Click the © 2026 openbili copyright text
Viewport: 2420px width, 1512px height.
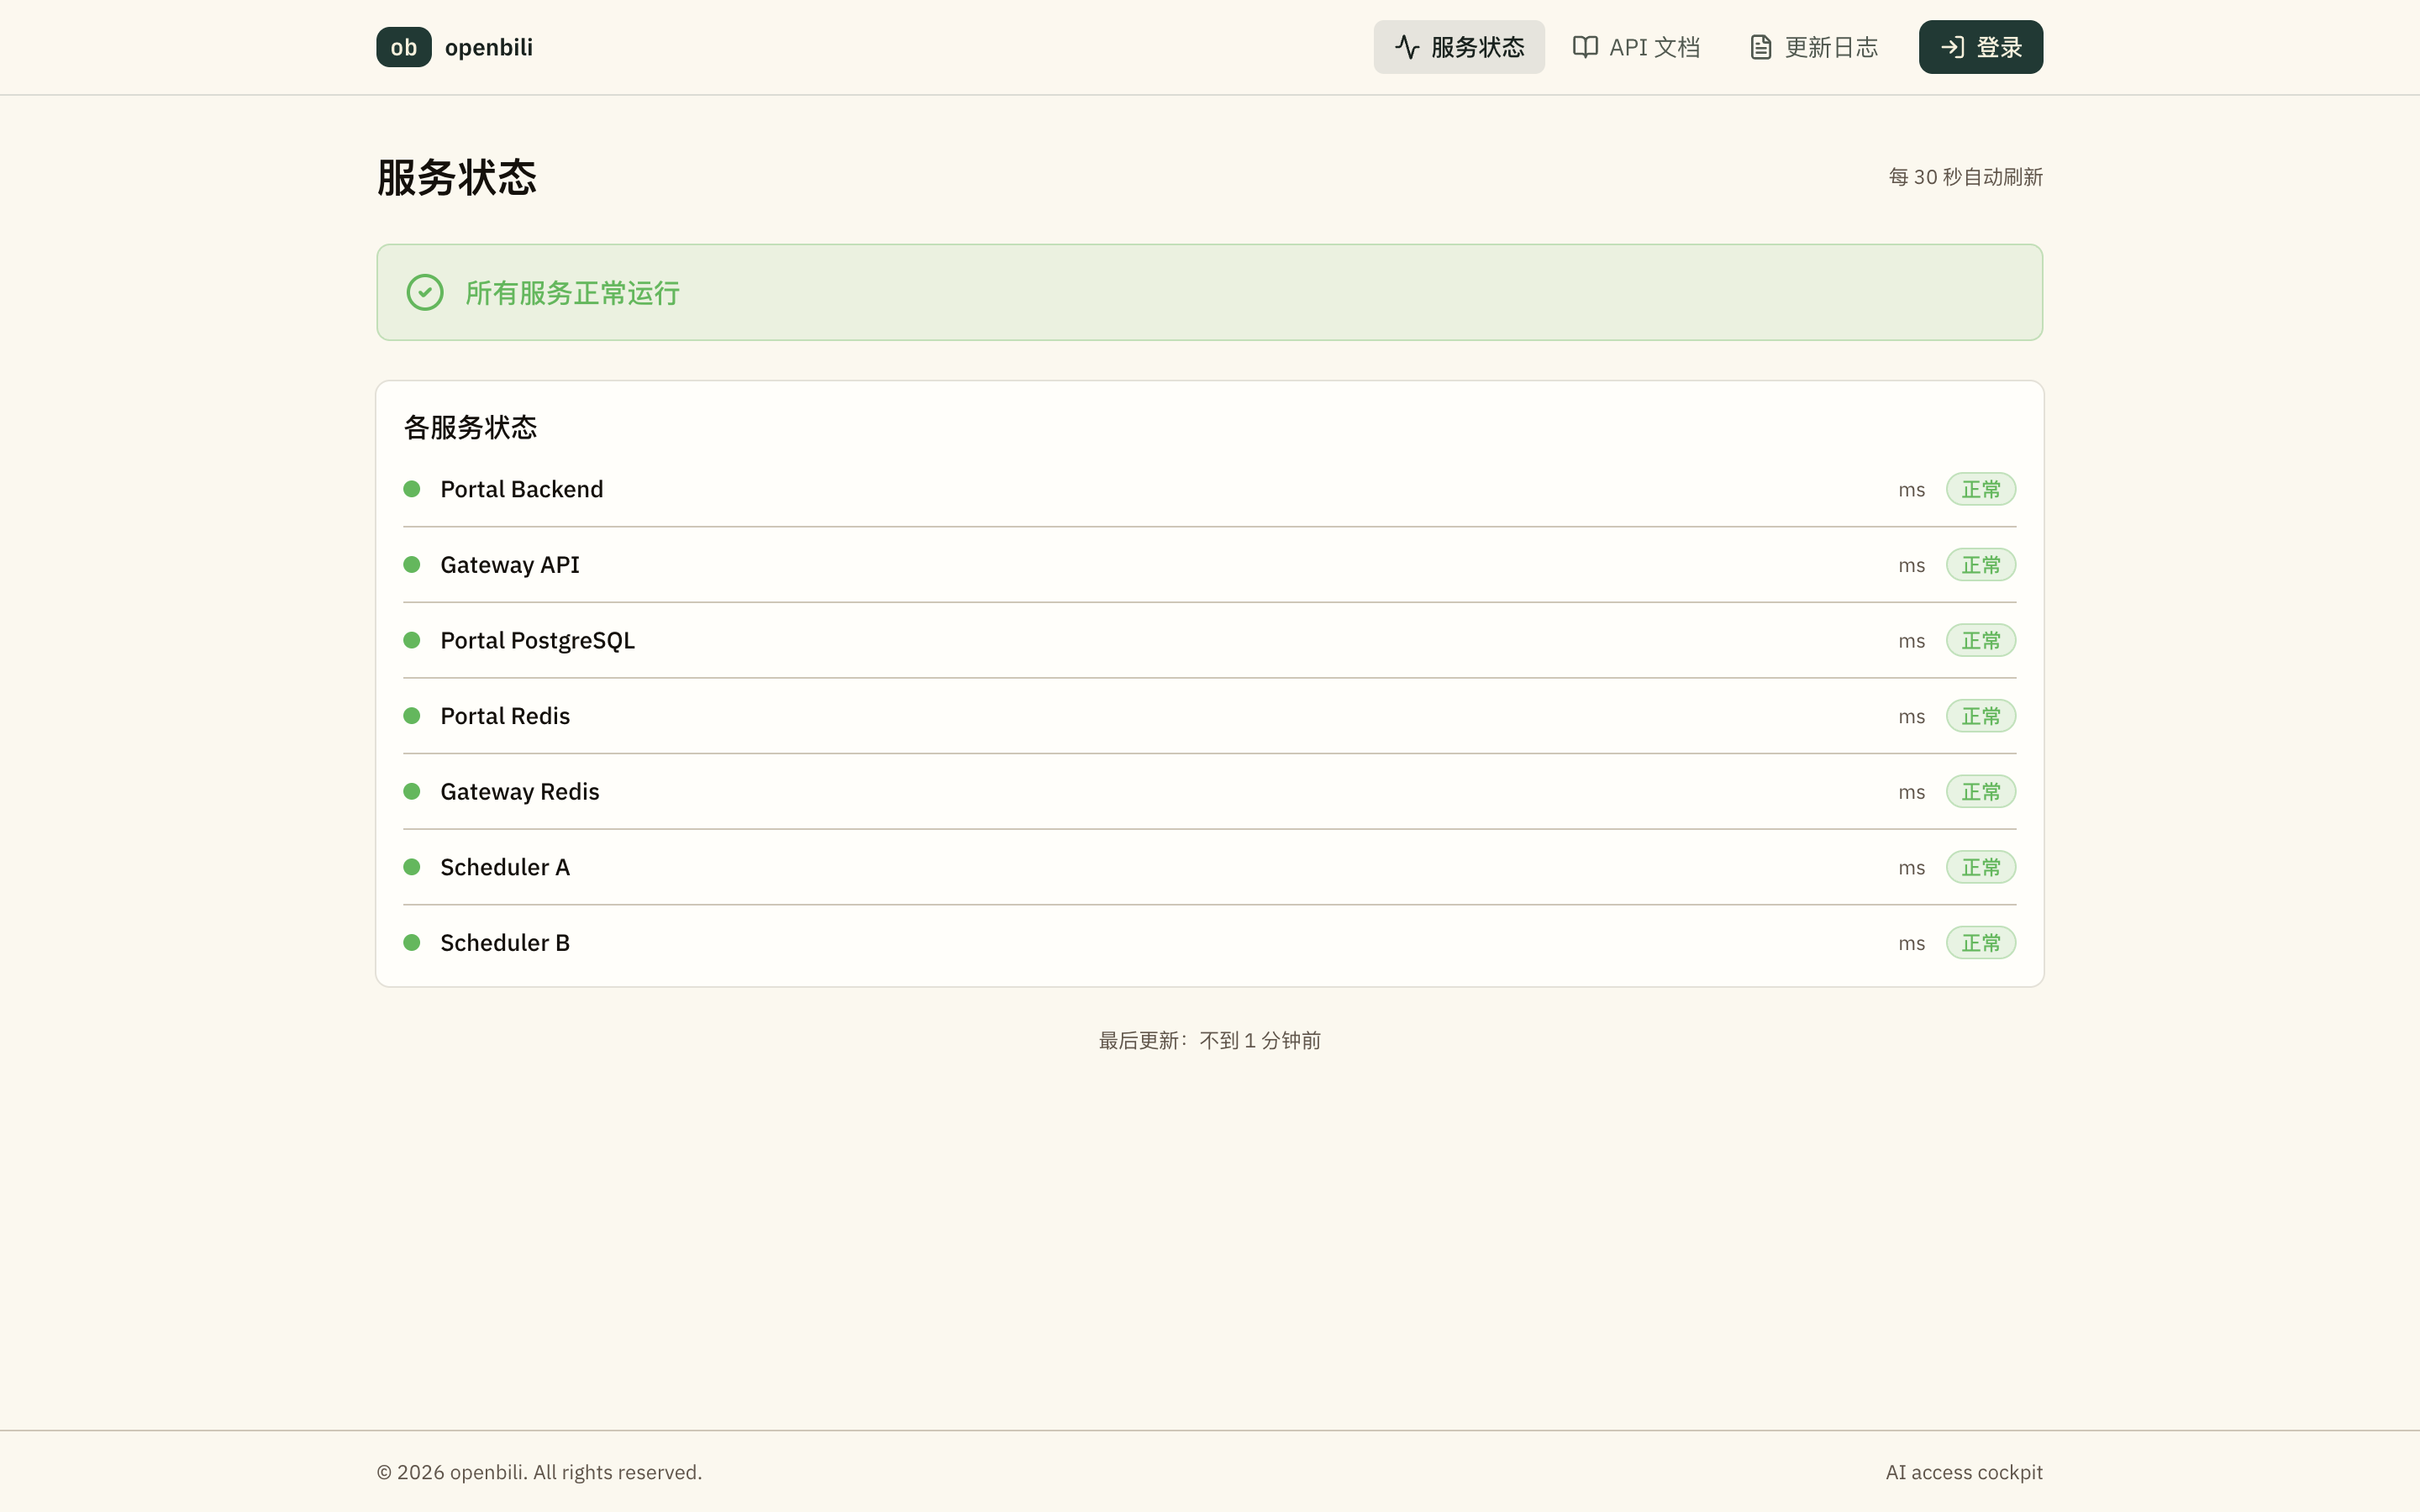[539, 1472]
